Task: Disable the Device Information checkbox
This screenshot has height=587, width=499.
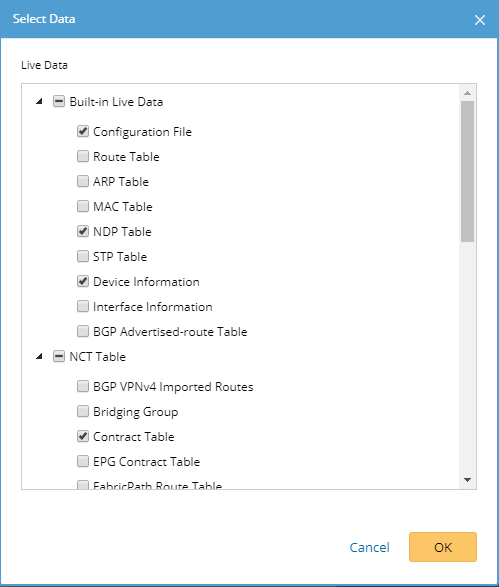Action: tap(83, 281)
